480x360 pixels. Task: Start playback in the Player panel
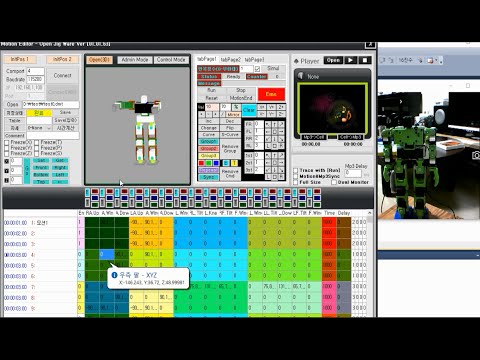(350, 60)
